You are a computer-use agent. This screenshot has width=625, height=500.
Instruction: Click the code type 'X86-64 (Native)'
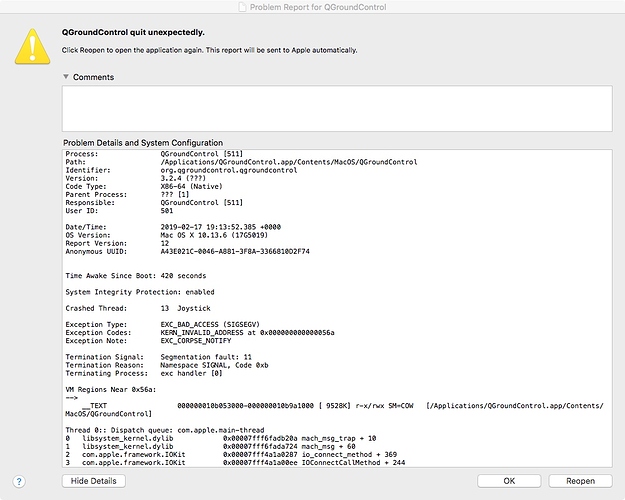(191, 186)
